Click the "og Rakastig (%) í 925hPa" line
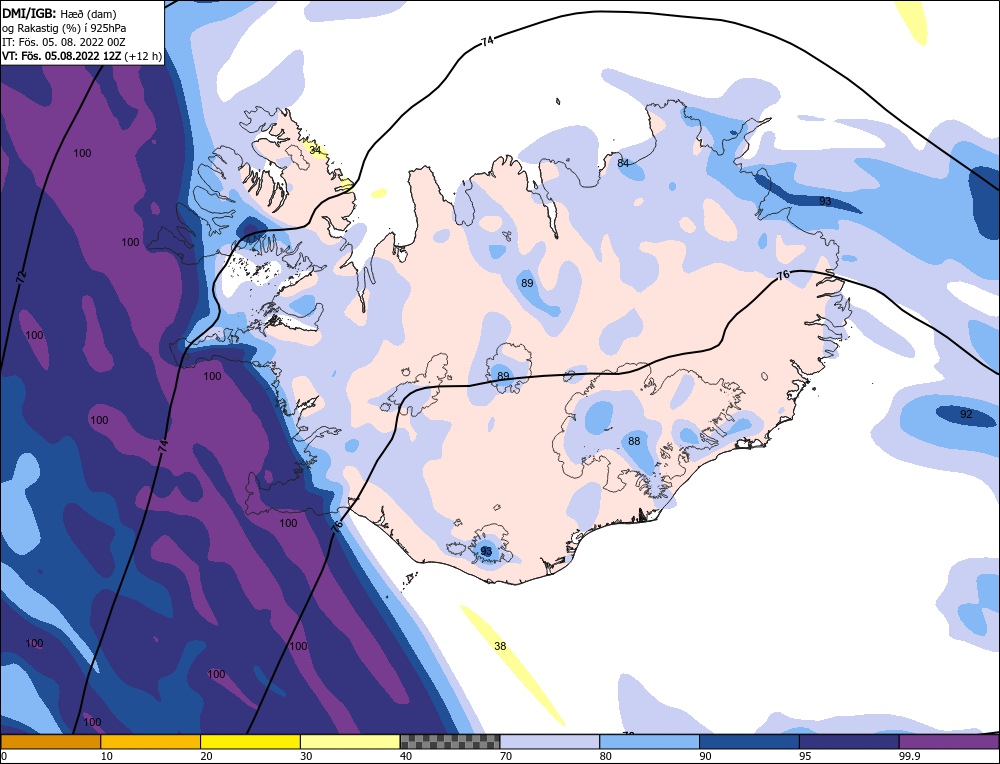This screenshot has height=764, width=1000. coord(64,28)
